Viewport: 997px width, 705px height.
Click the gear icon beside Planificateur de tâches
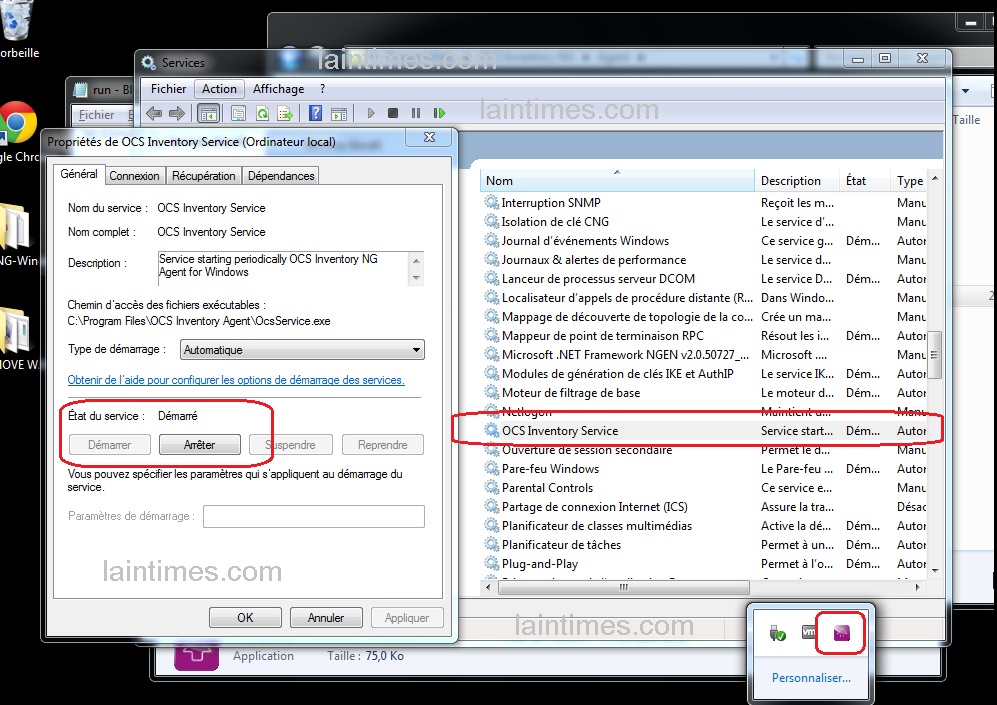point(492,544)
